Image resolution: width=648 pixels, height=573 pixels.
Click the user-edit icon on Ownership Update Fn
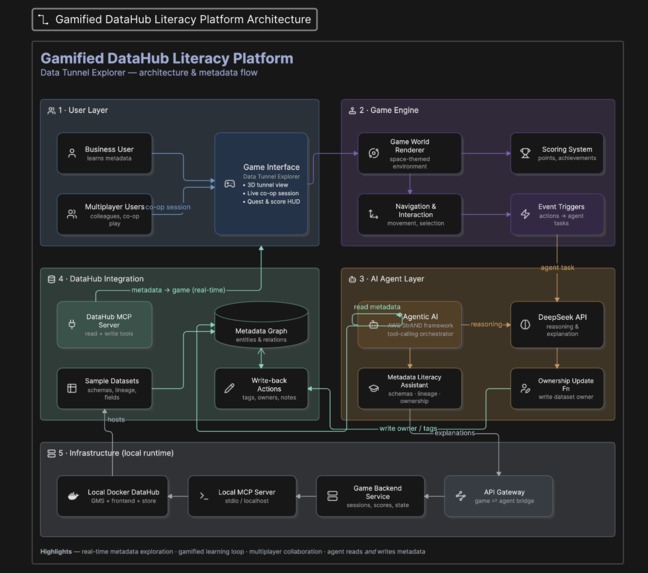525,388
